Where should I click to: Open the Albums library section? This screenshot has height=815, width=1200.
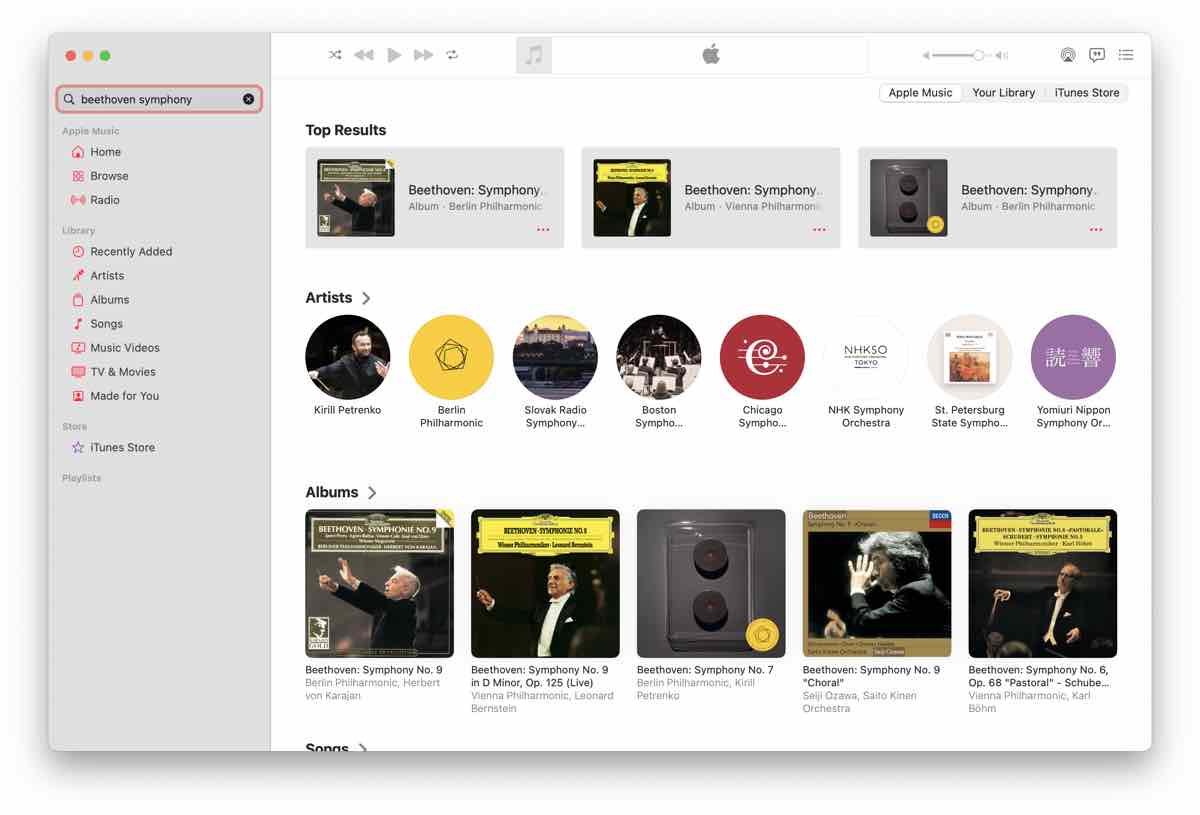tap(109, 300)
